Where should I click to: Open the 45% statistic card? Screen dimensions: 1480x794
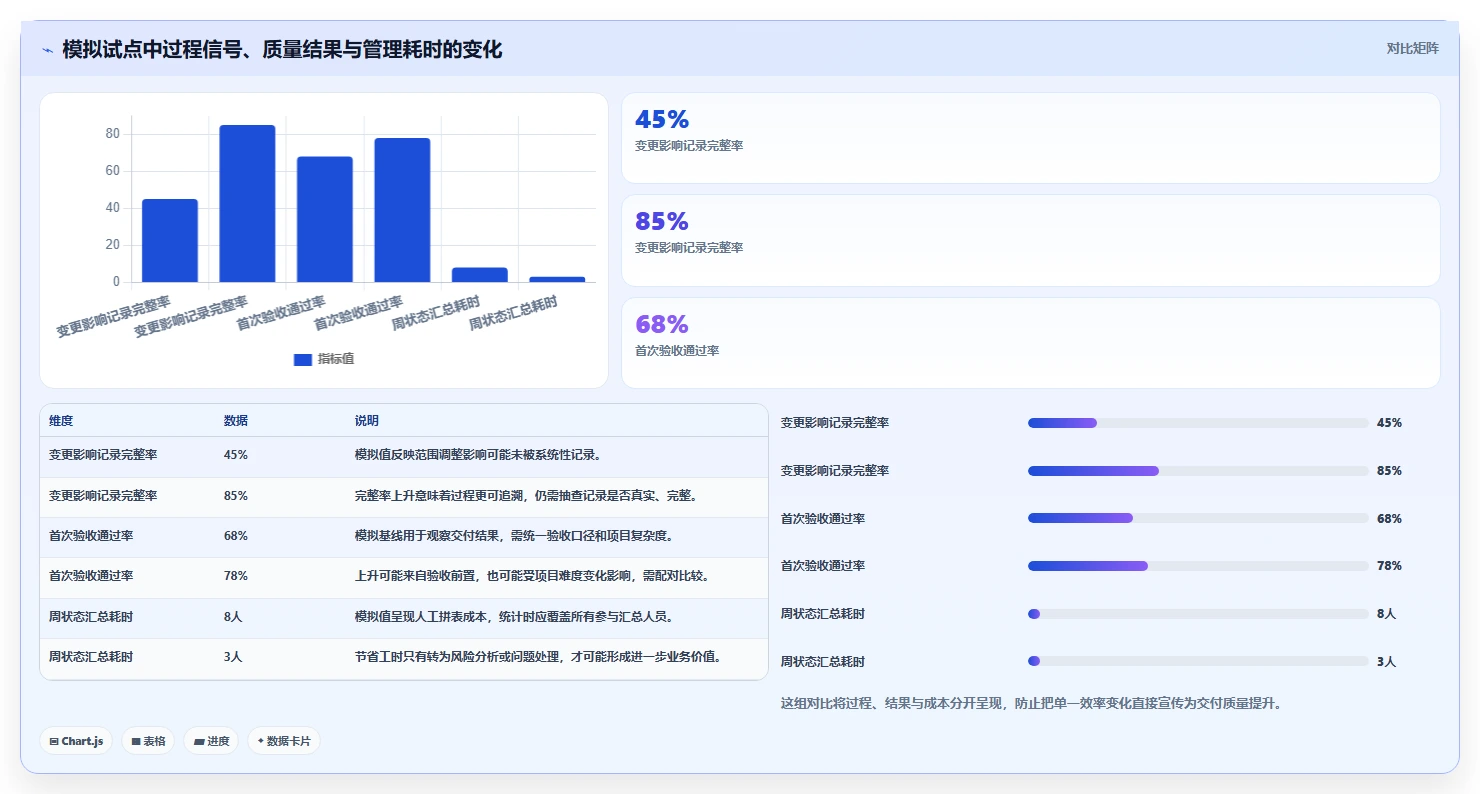(x=1031, y=138)
